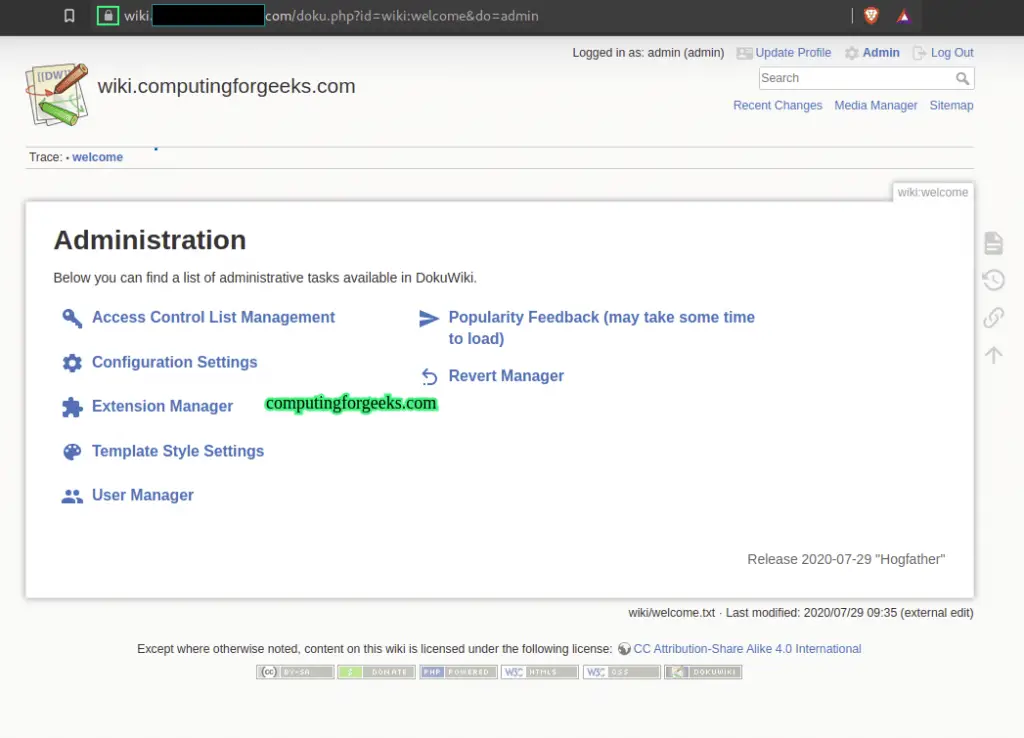Click the Administration heading
This screenshot has height=738, width=1024.
coord(150,240)
